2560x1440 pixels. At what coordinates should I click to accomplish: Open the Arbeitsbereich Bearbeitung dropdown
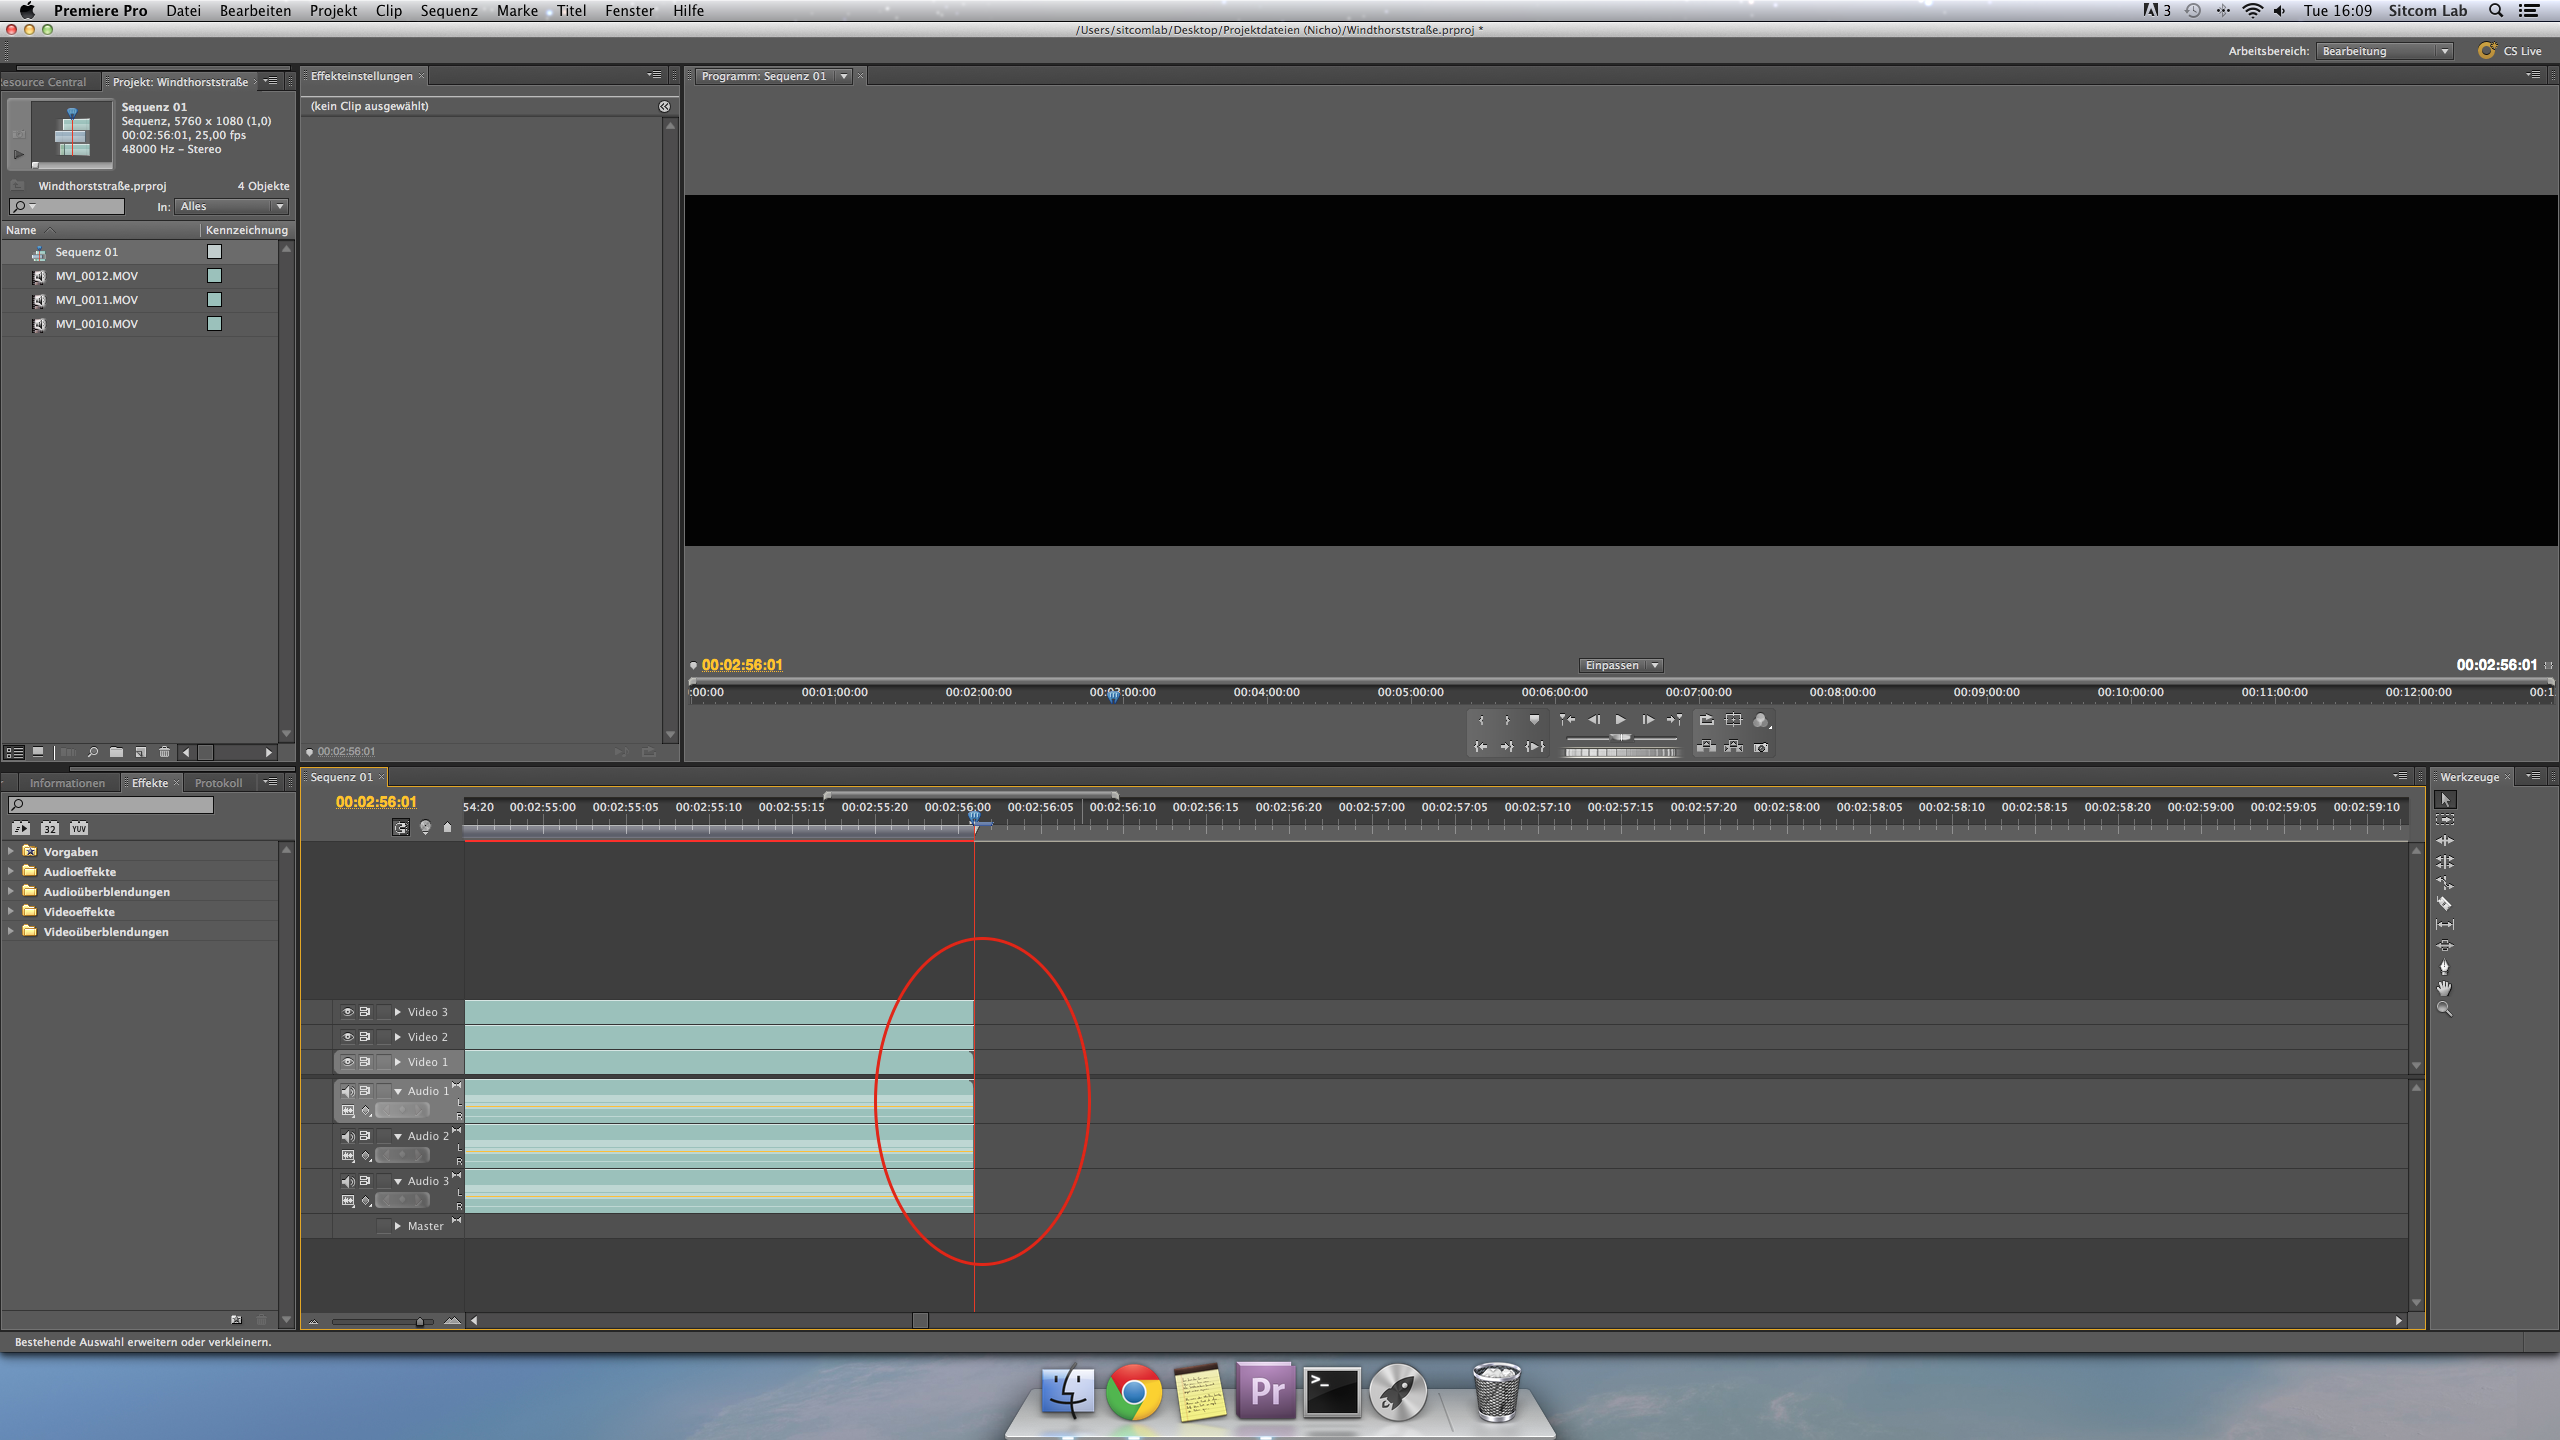point(2384,51)
